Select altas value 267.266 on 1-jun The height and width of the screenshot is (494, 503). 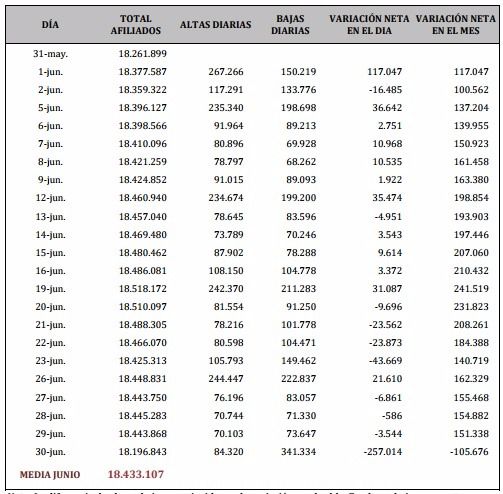click(226, 72)
